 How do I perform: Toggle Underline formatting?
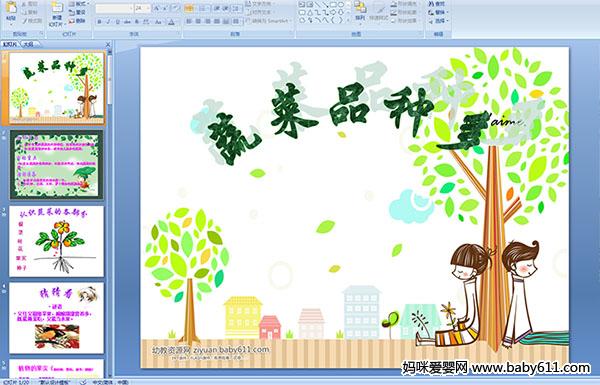click(117, 22)
